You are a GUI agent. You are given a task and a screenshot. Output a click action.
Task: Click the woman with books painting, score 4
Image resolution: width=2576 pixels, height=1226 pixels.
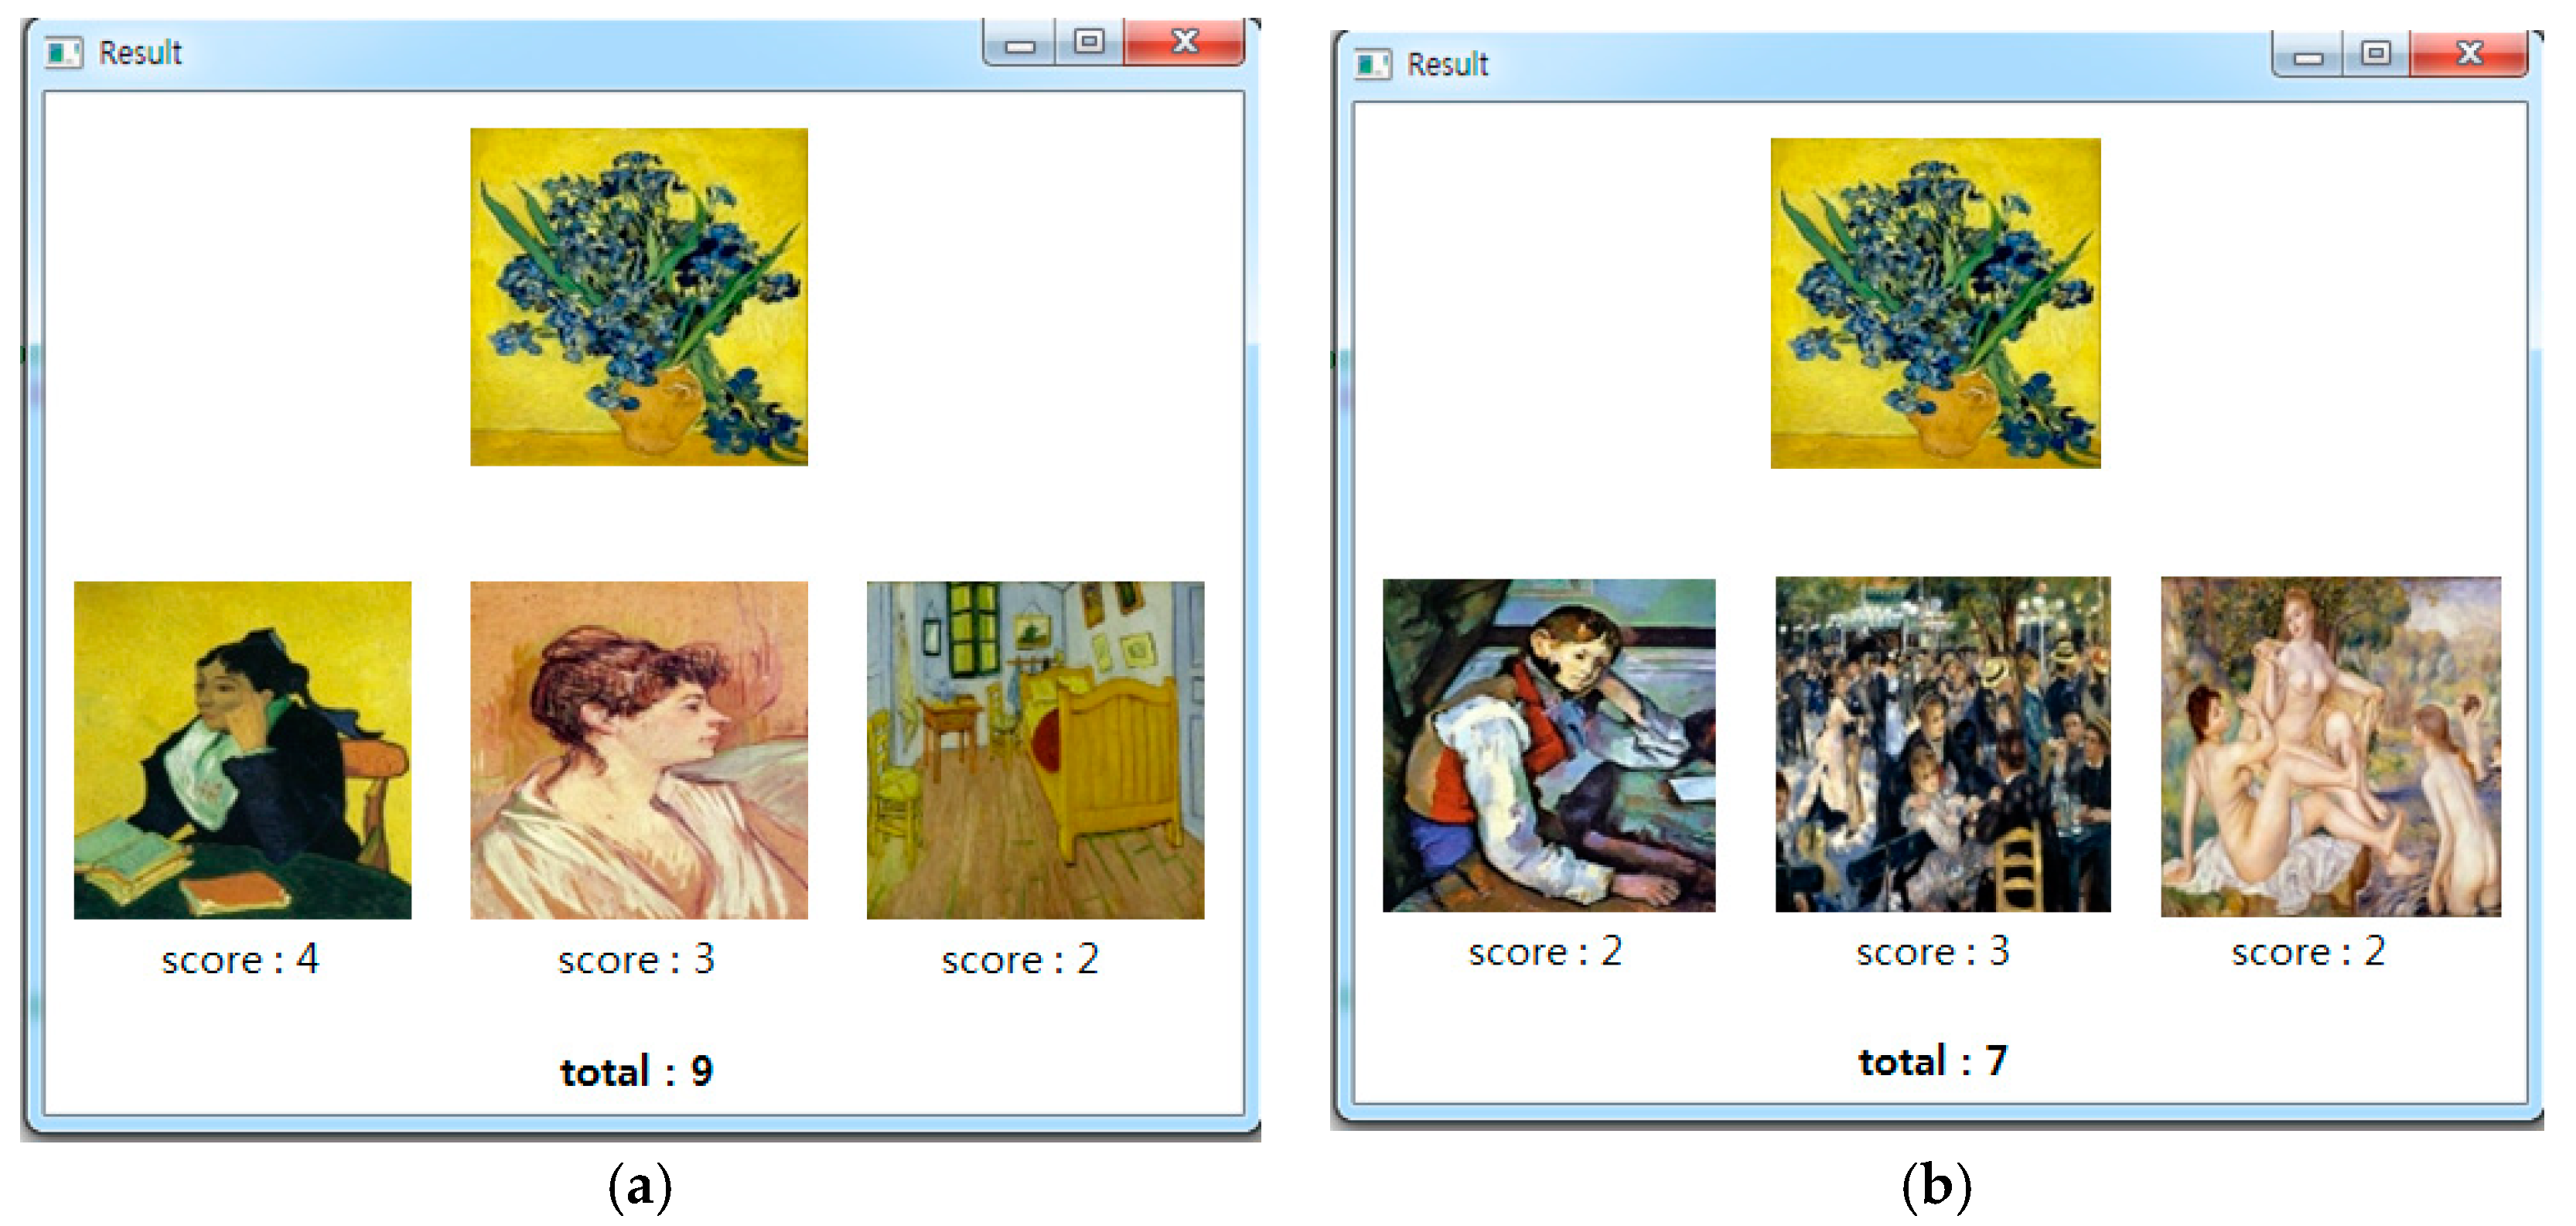pos(243,750)
